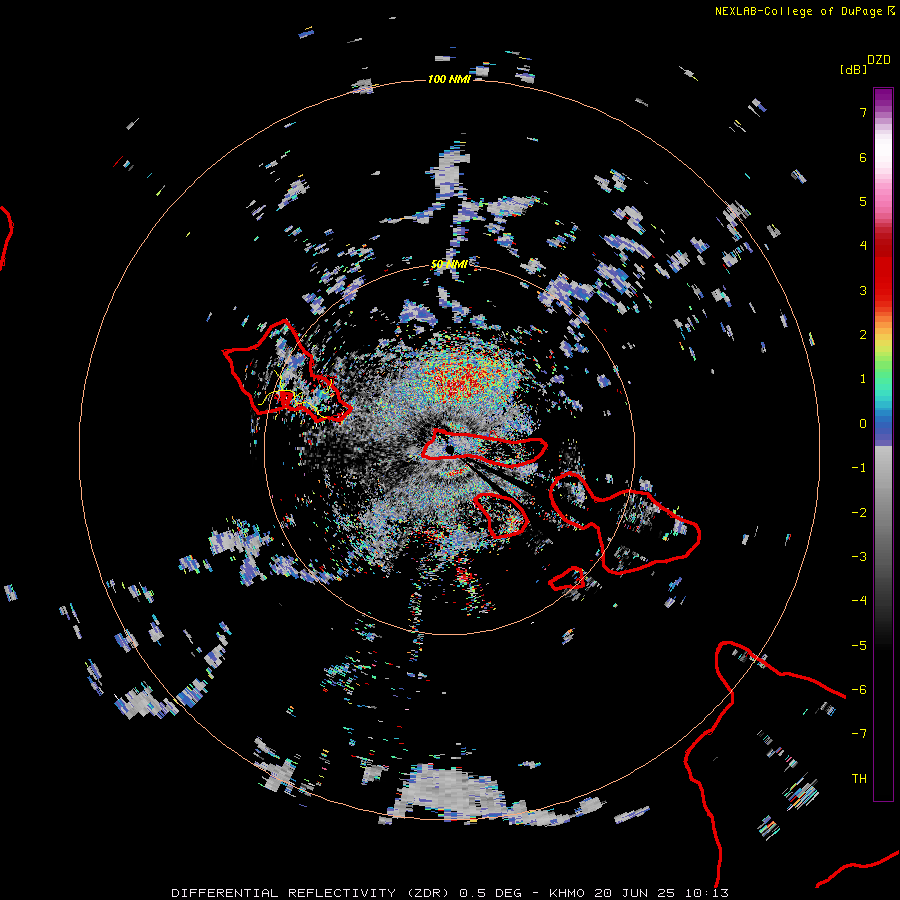Click the 50 NMI range ring label
The image size is (900, 900).
(449, 264)
